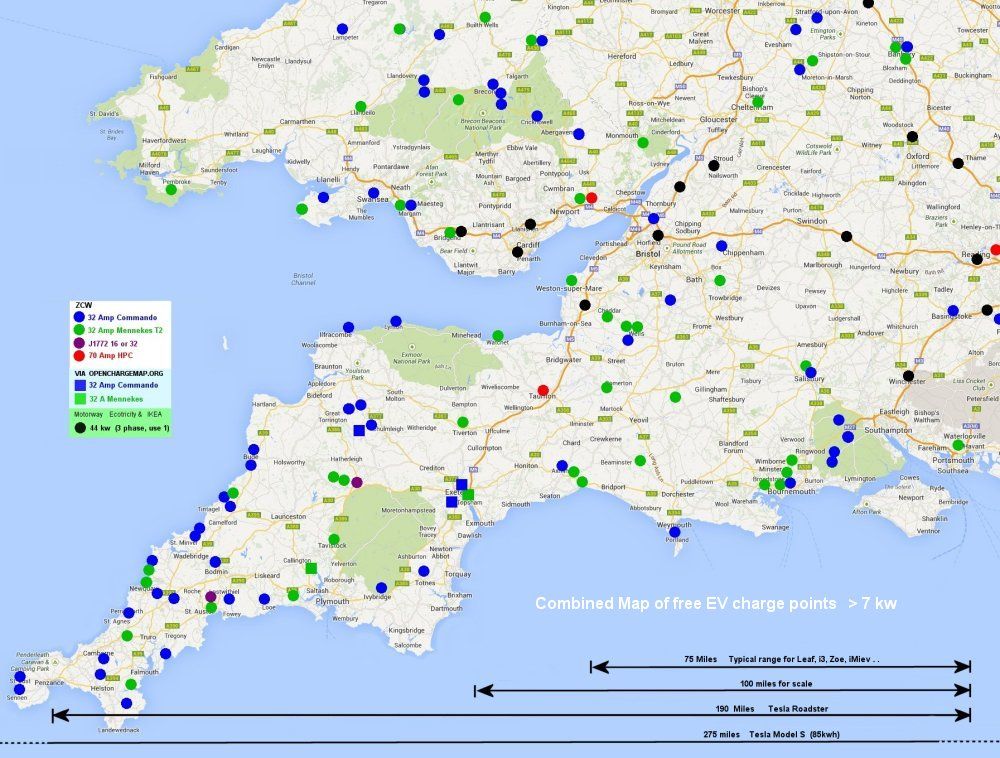Click the blue marker at Looe
Image resolution: width=1000 pixels, height=758 pixels.
click(x=264, y=599)
